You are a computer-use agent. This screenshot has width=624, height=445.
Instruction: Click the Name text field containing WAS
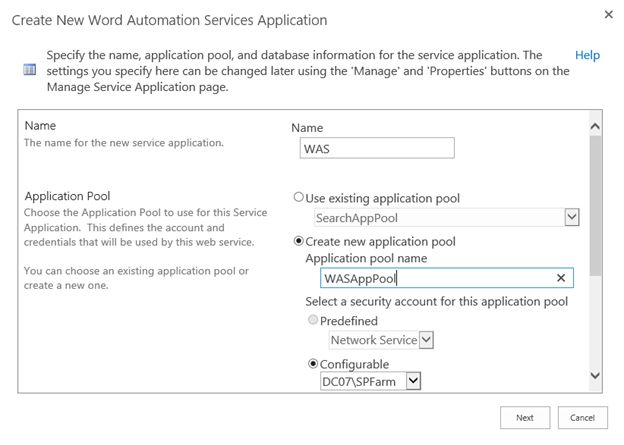[x=377, y=148]
